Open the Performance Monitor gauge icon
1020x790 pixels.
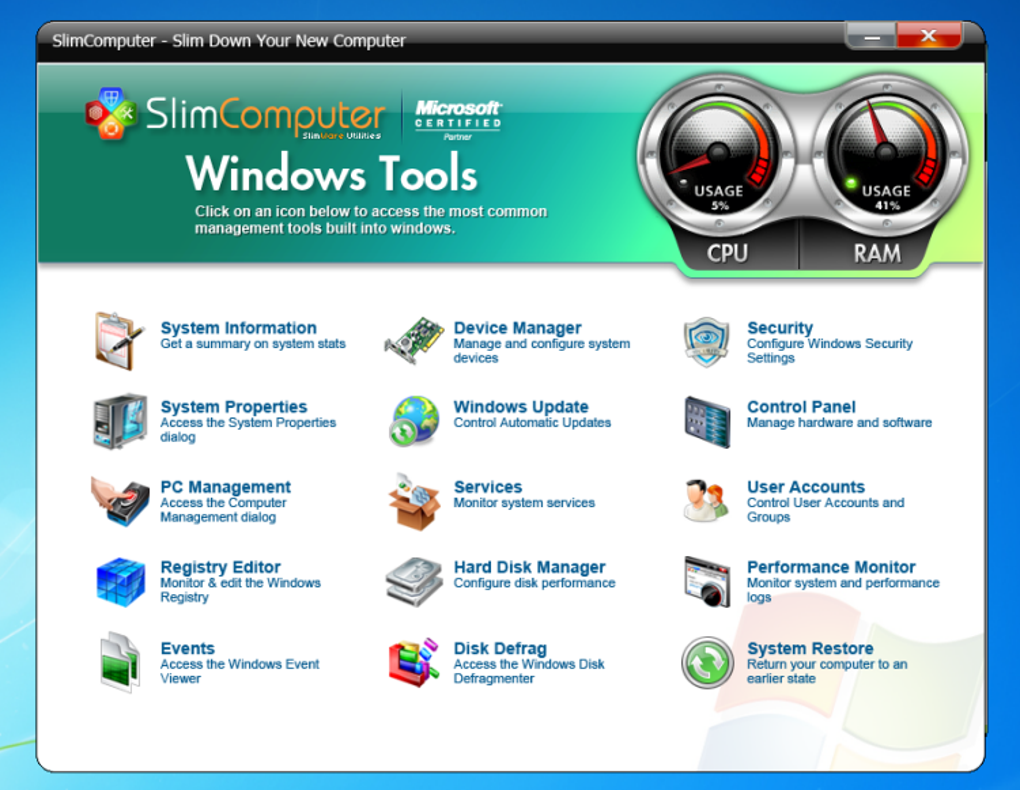tap(707, 582)
